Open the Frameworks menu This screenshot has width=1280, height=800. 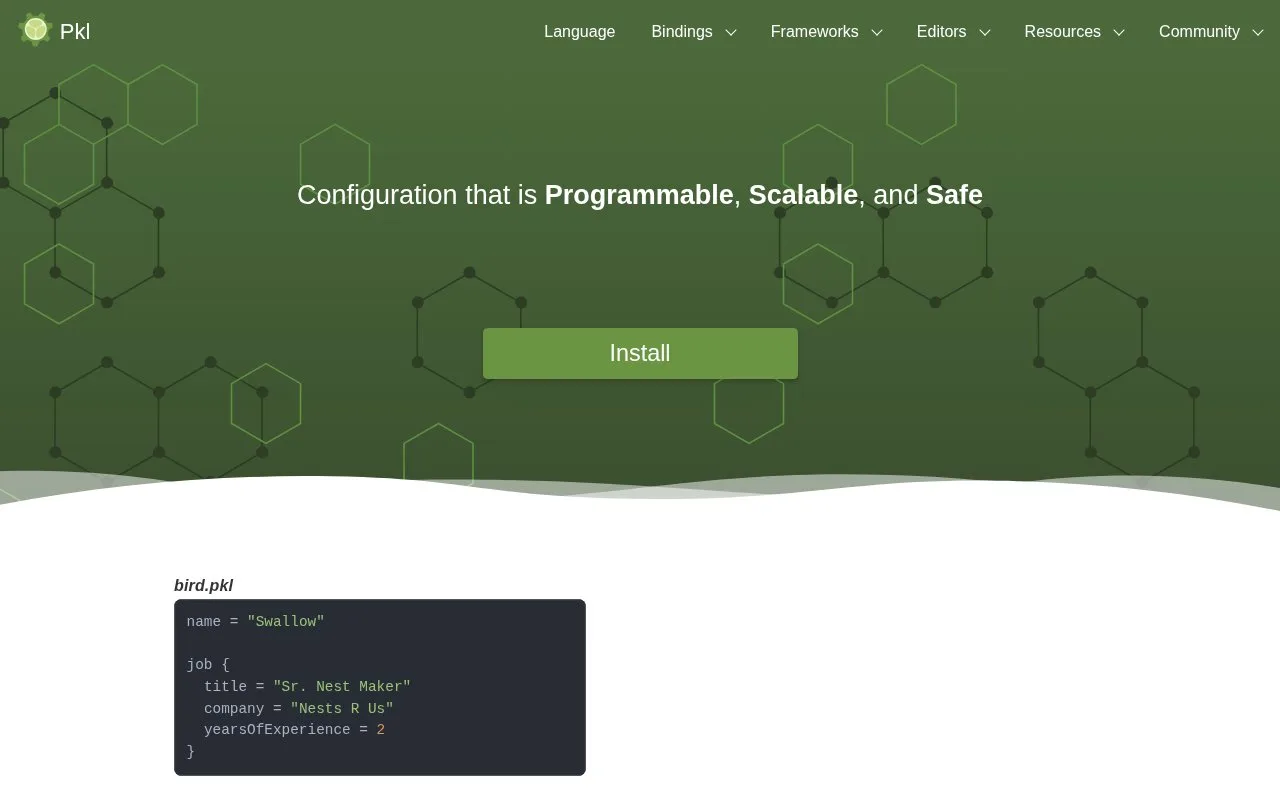[814, 32]
